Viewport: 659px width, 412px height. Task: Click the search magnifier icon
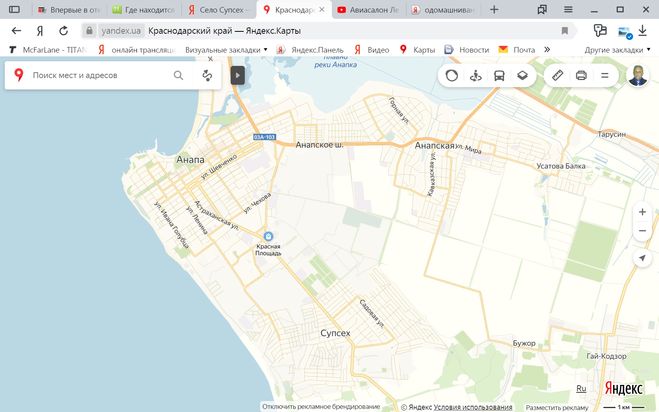(179, 75)
